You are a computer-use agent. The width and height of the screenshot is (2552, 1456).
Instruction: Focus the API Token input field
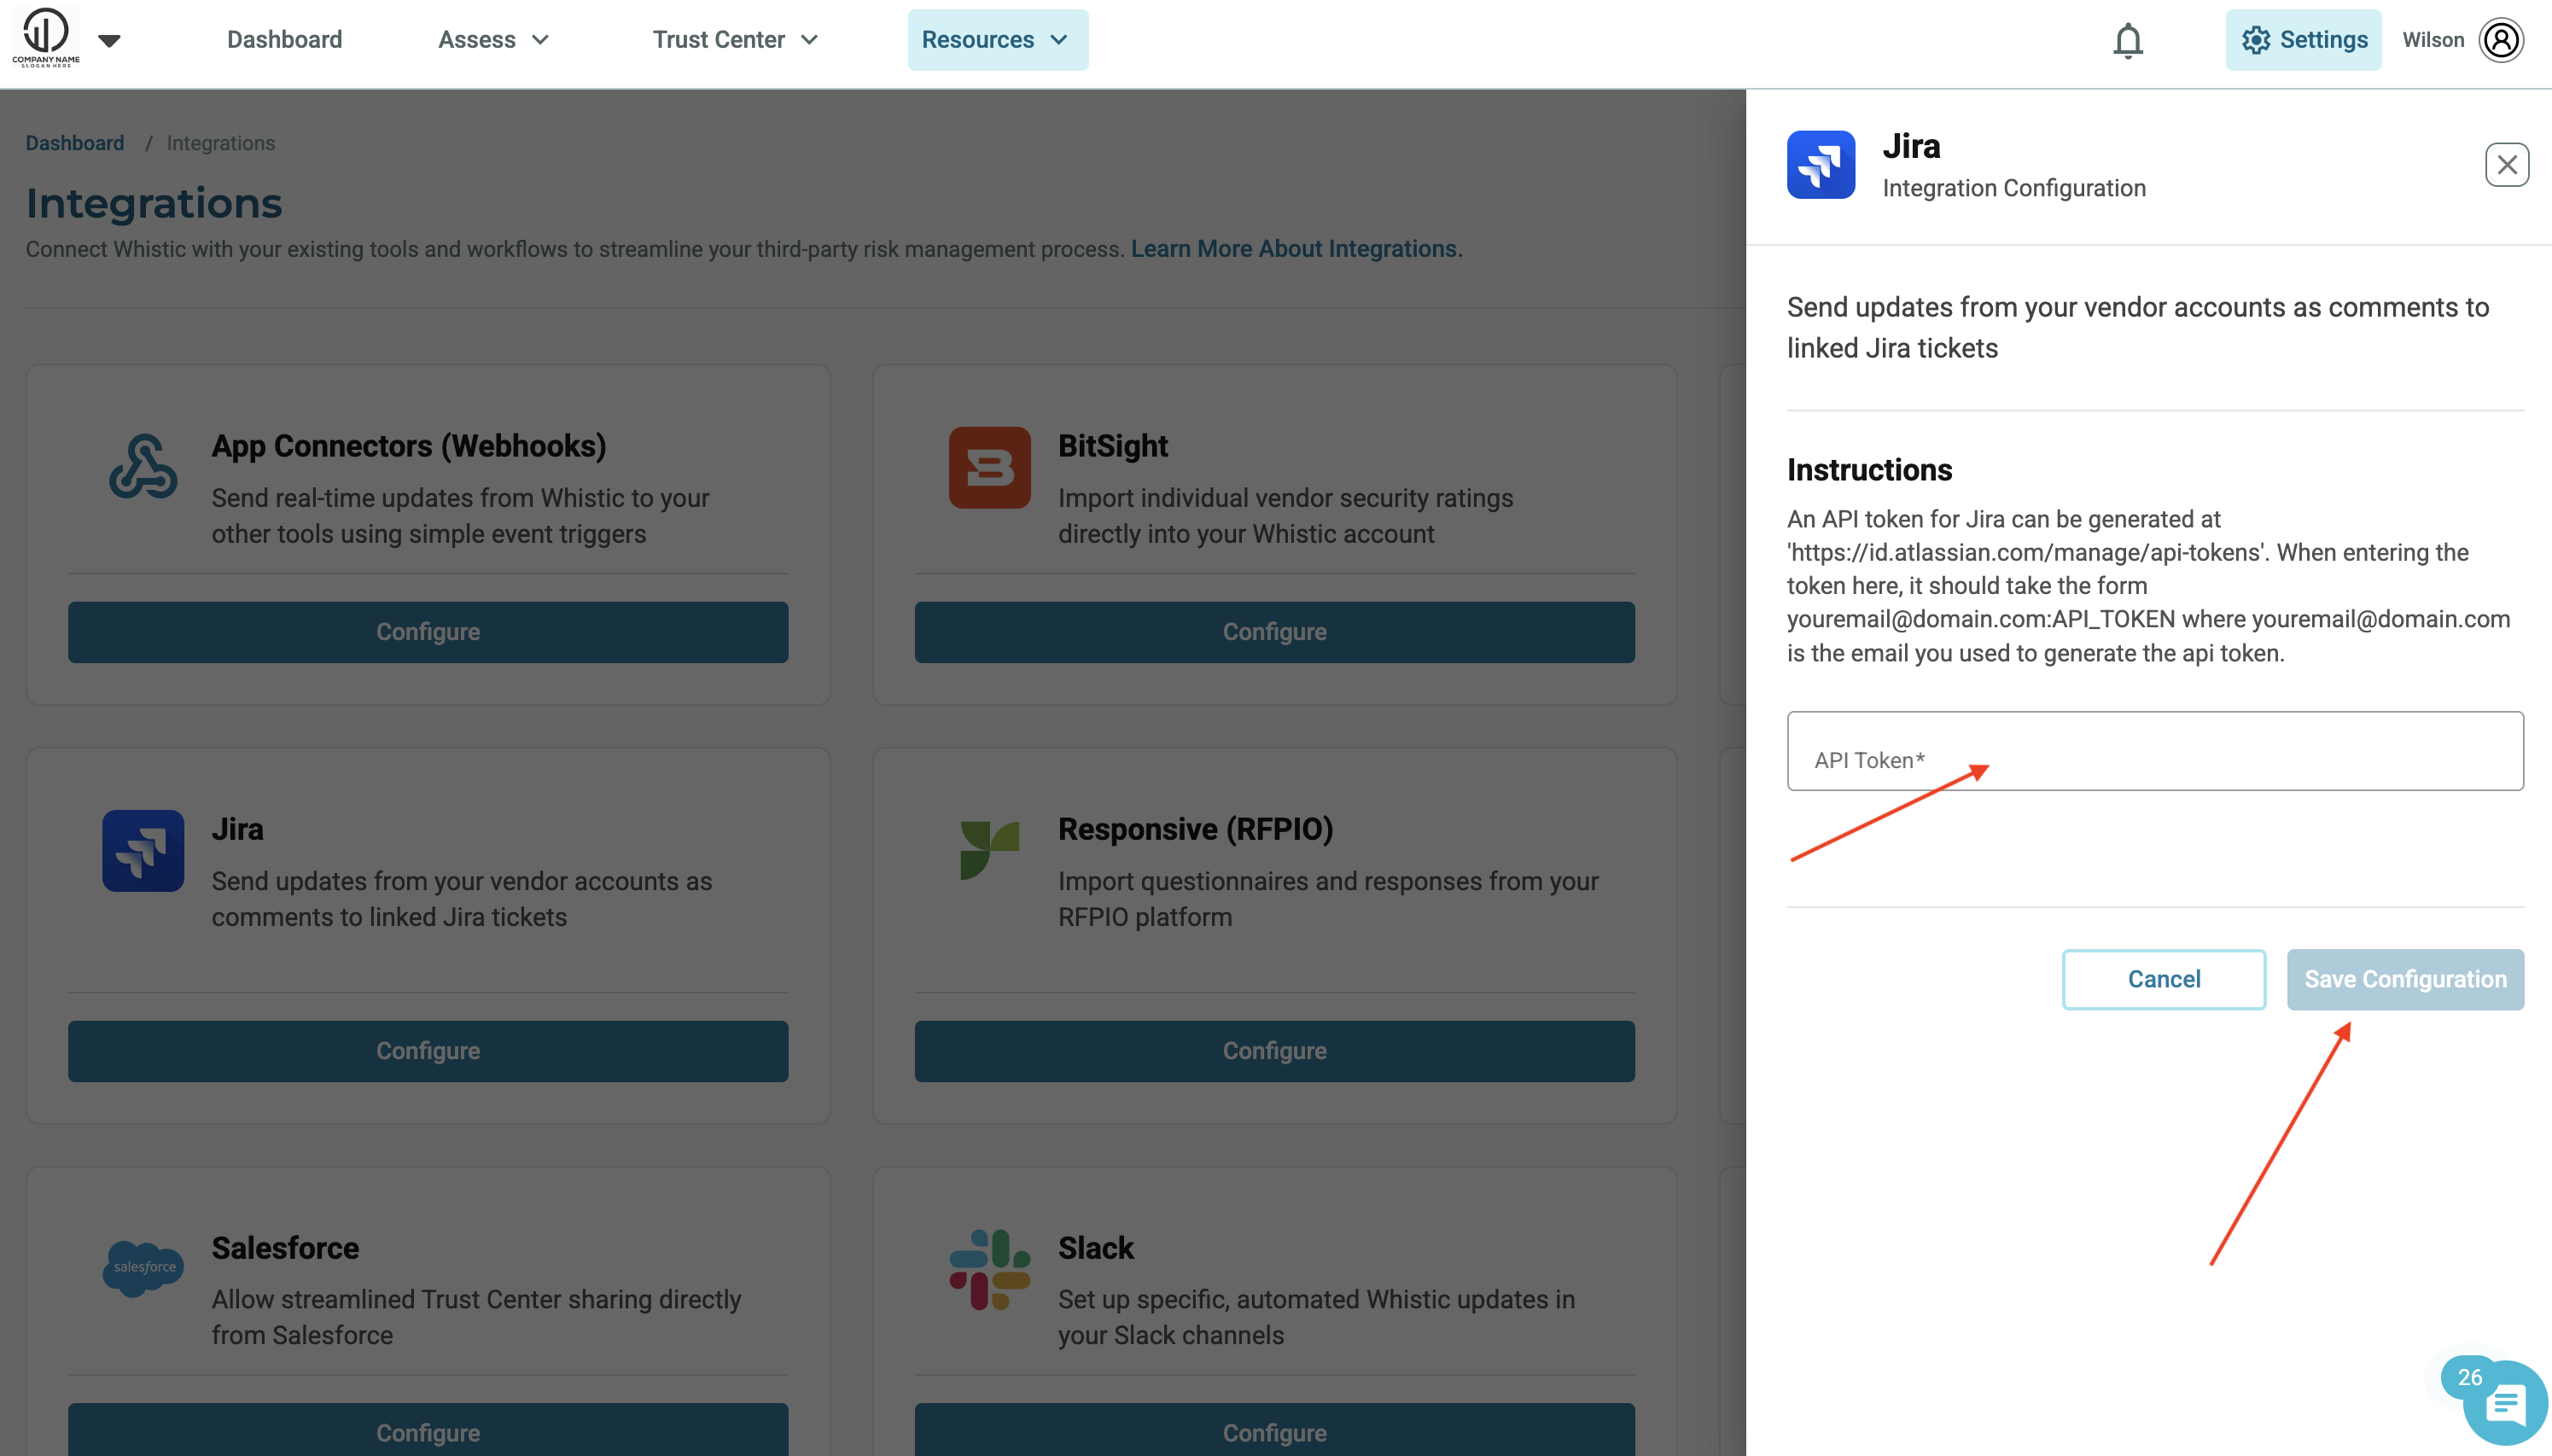tap(2155, 751)
